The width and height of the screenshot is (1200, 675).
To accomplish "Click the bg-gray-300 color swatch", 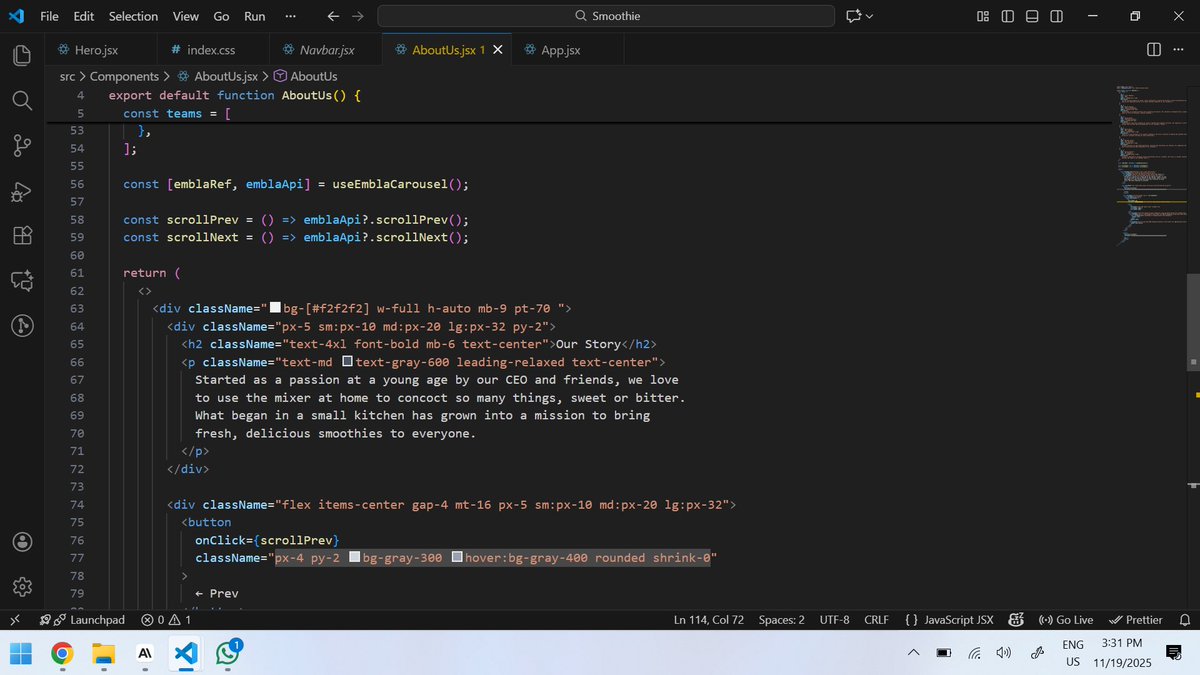I will click(354, 558).
